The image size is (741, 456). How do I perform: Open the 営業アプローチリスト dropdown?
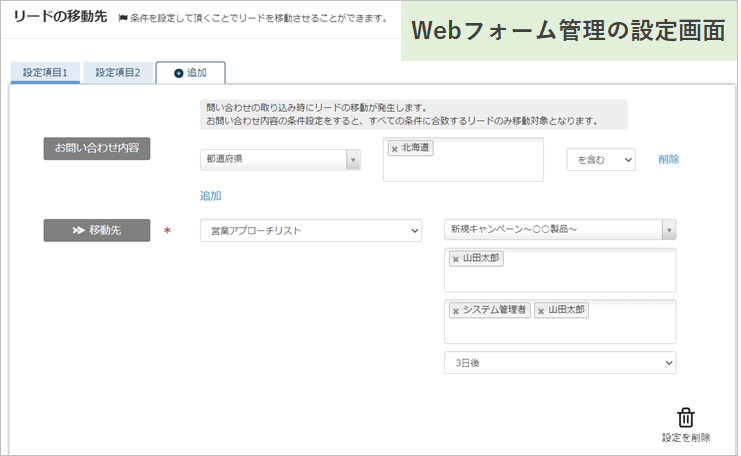(x=311, y=231)
